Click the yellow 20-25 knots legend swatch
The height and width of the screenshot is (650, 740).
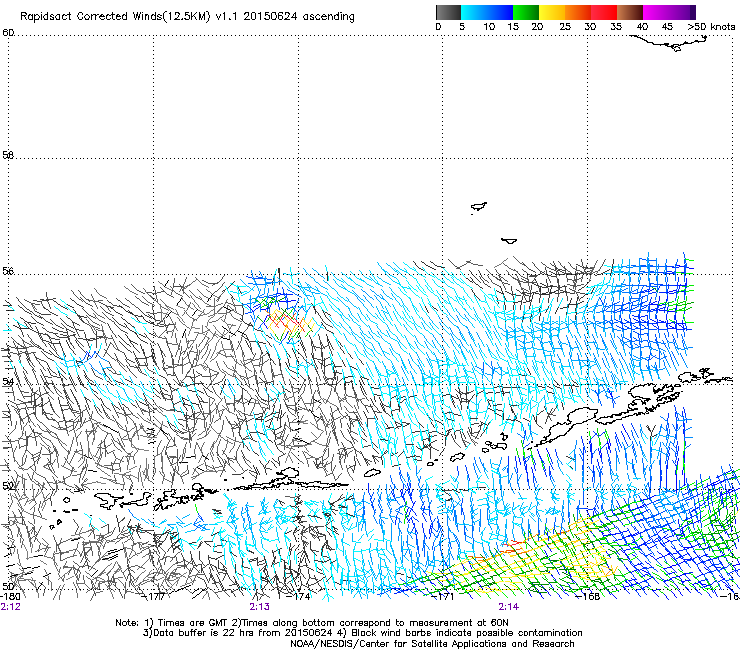click(552, 12)
